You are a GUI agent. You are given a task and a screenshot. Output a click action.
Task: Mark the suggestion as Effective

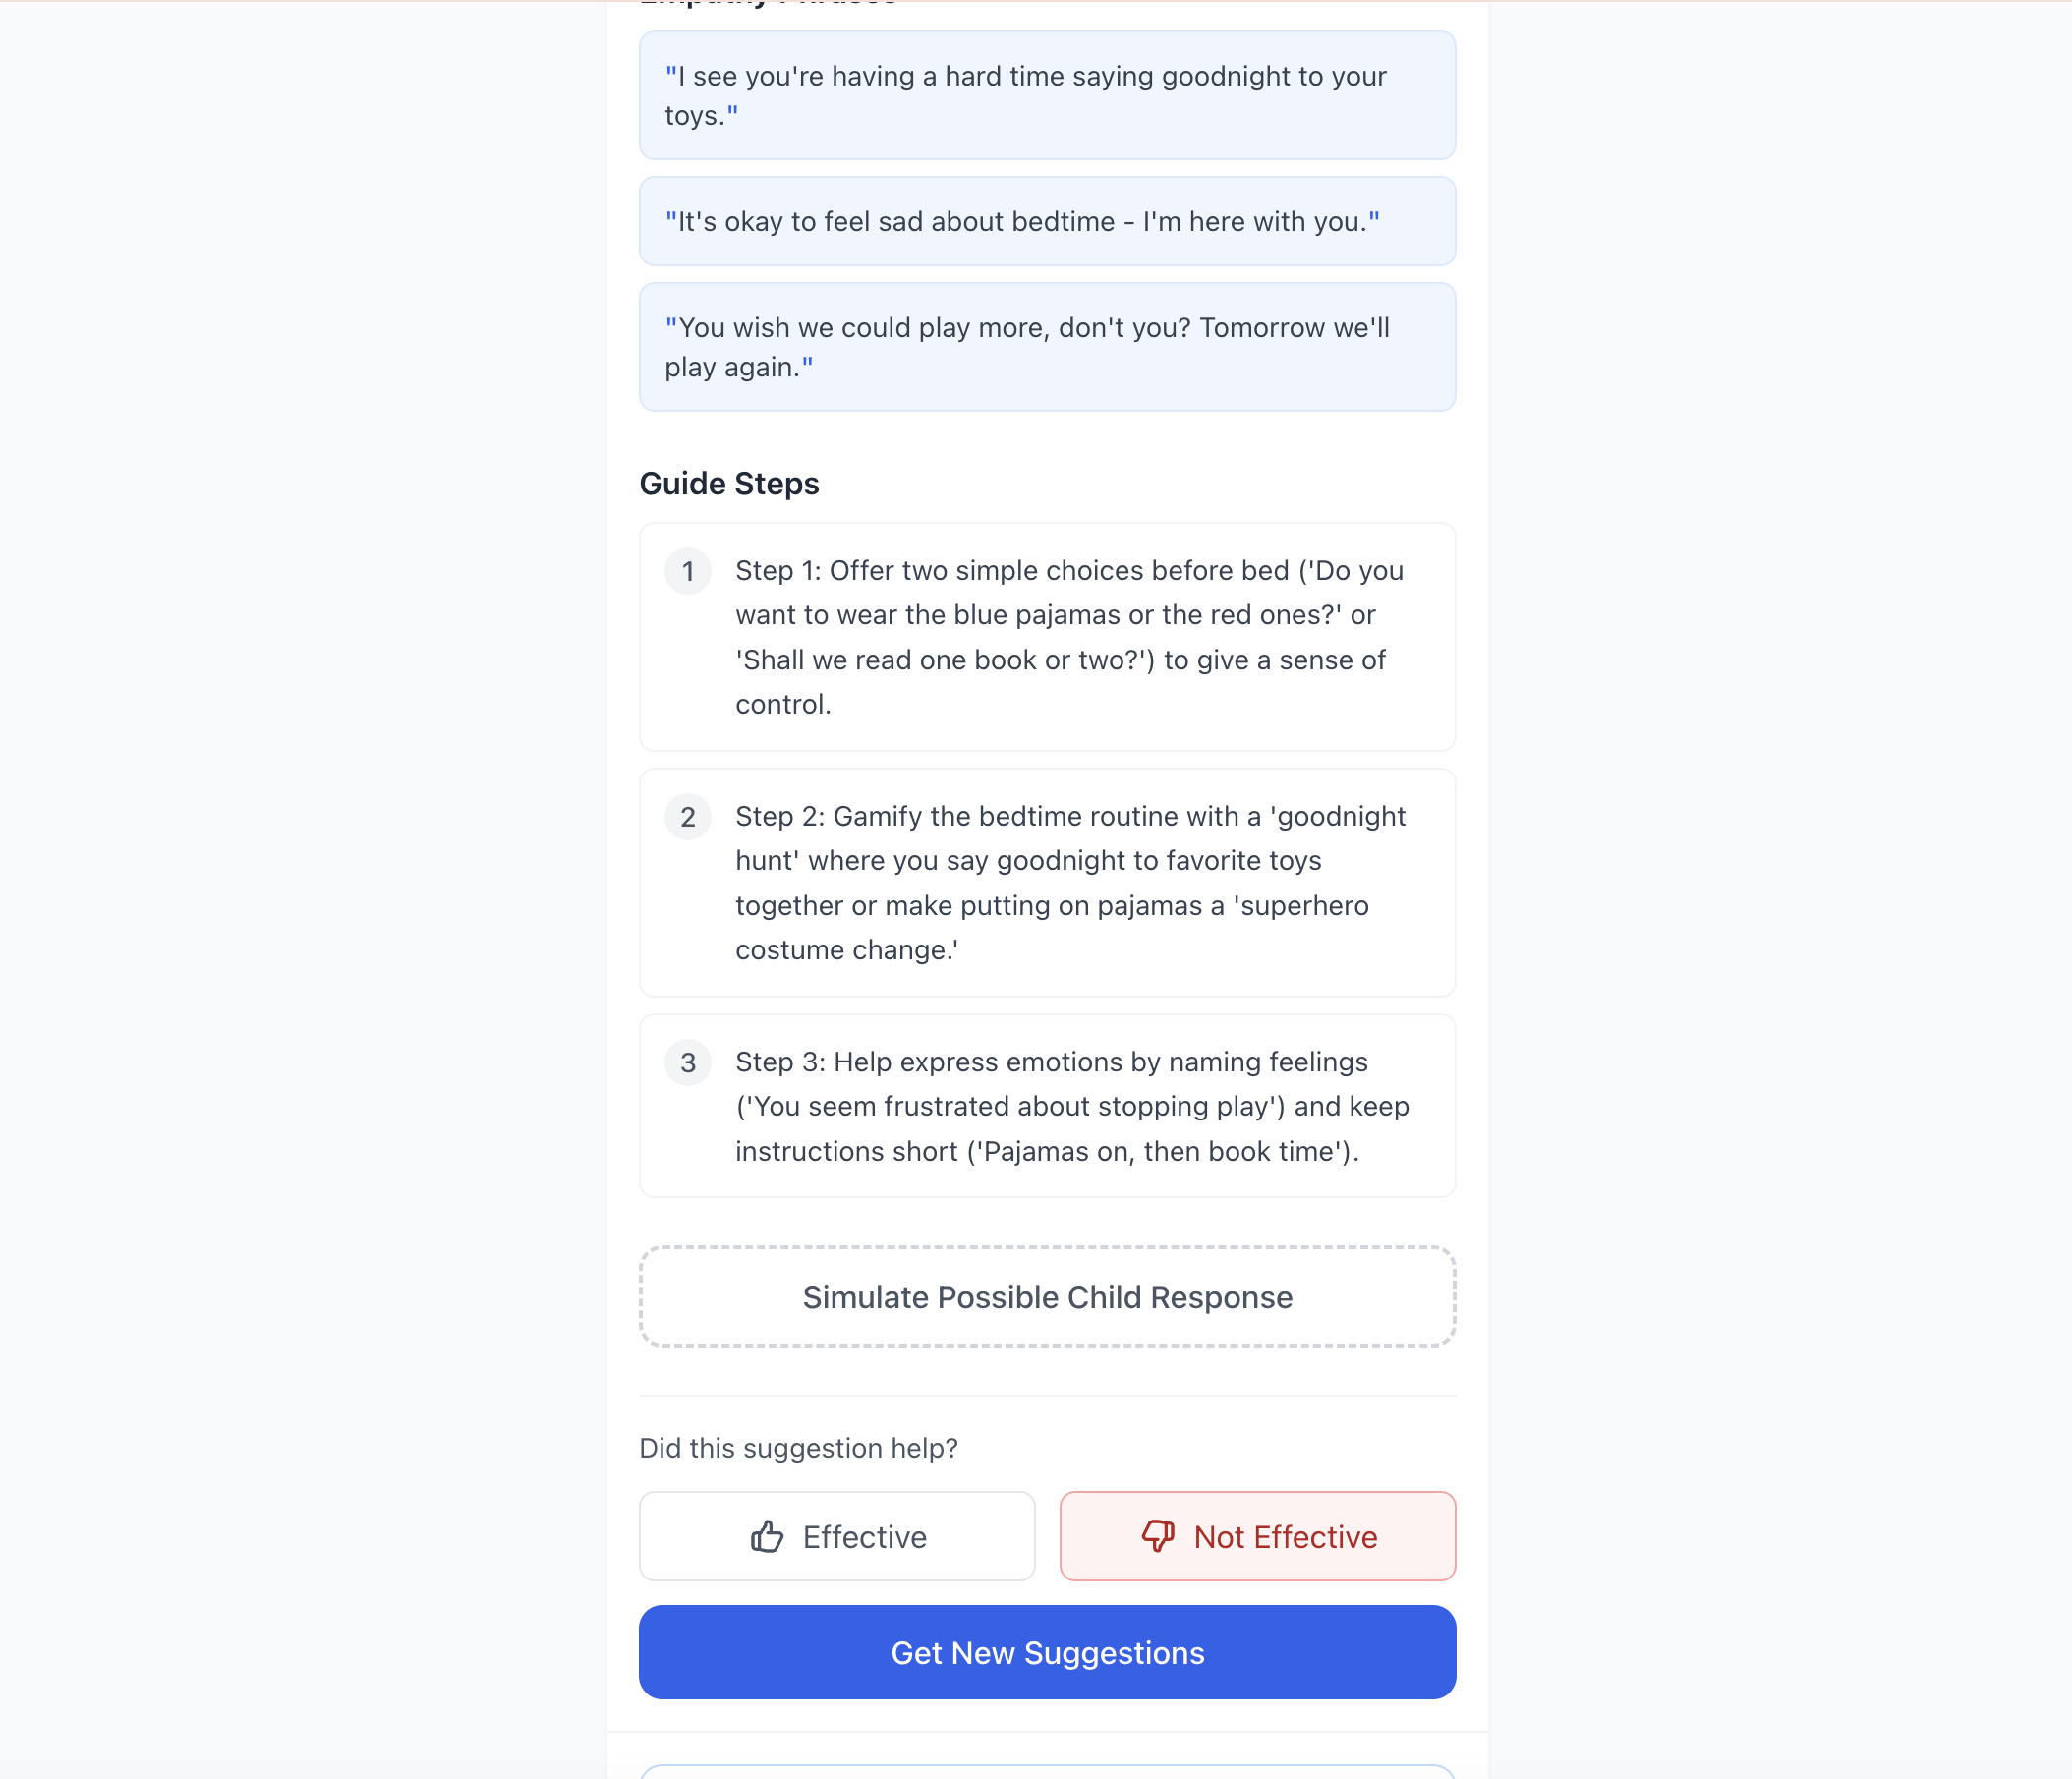point(837,1536)
